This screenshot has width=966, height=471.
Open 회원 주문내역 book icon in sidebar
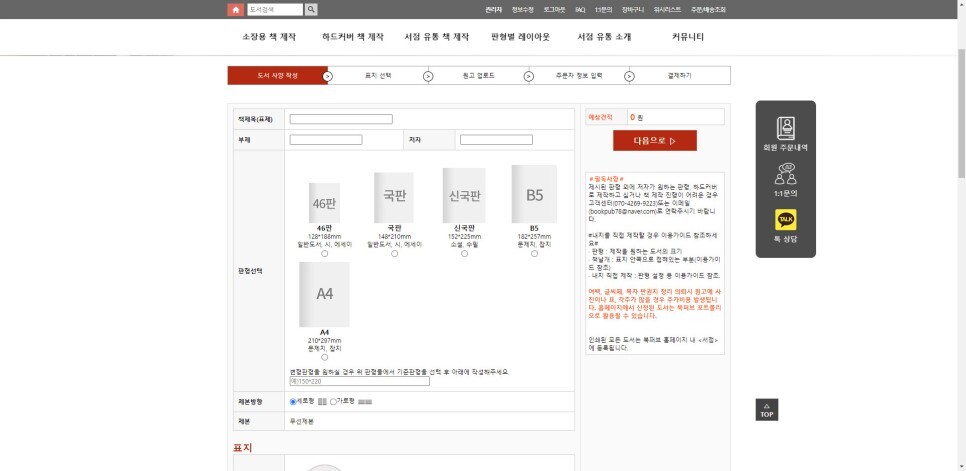click(785, 128)
